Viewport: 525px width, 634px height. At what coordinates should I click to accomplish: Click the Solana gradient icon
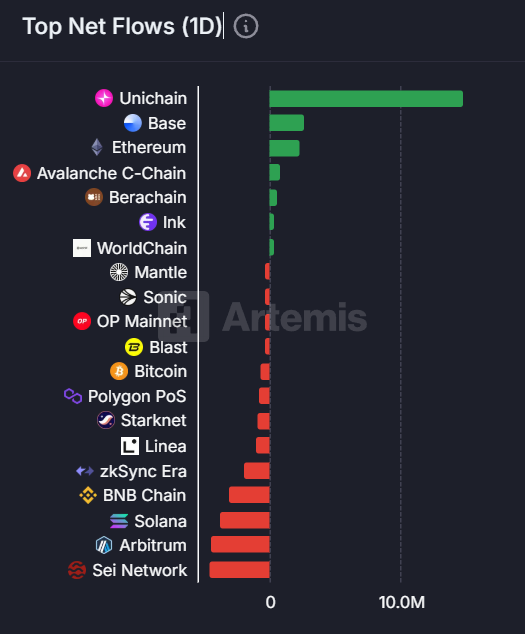coord(119,521)
